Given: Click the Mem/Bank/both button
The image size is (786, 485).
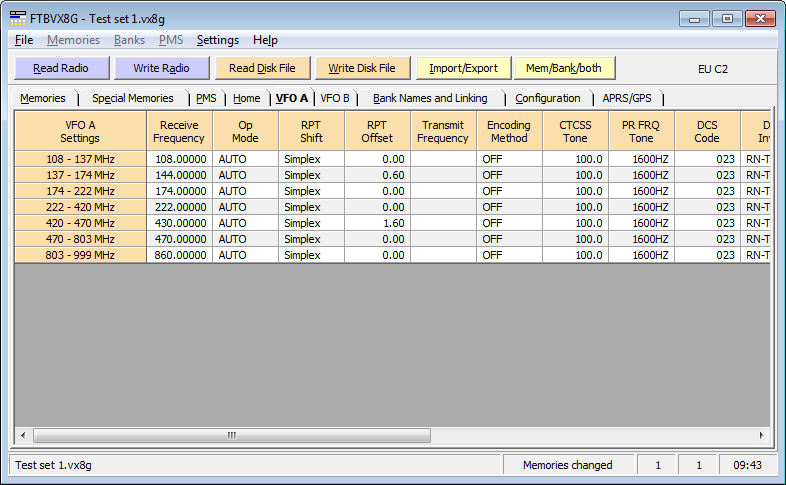Looking at the screenshot, I should pos(564,68).
